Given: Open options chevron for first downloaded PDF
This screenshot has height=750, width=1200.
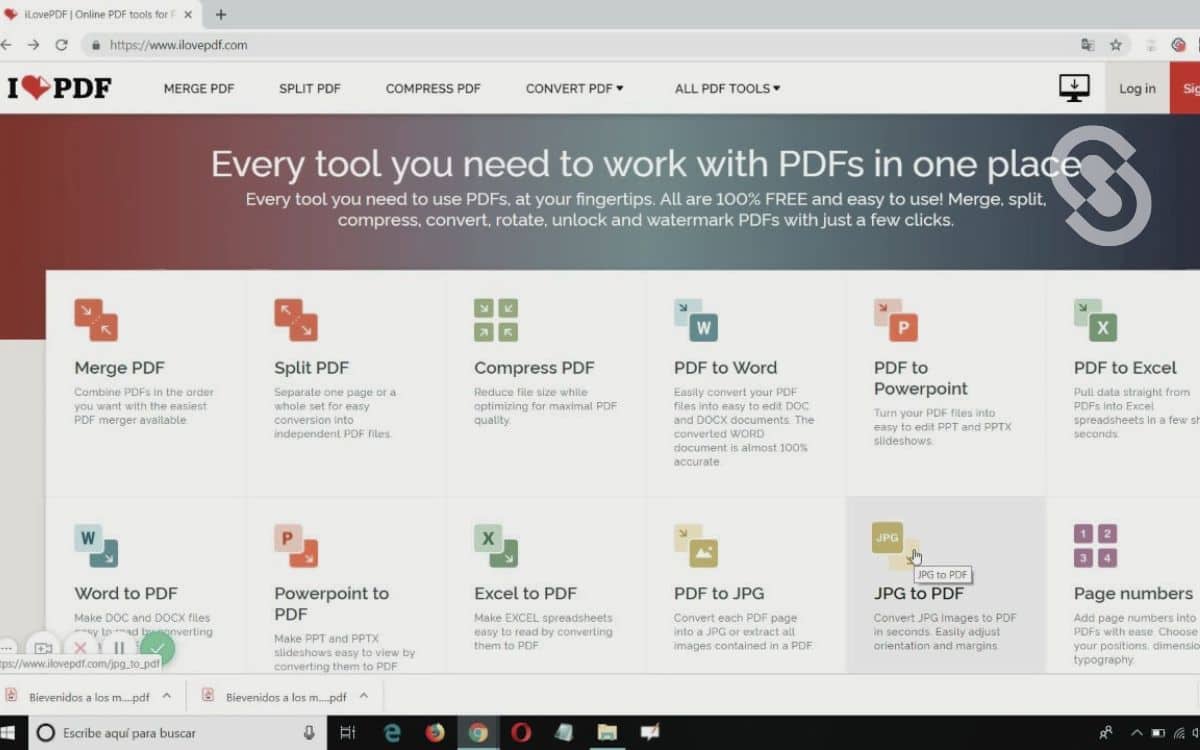Looking at the screenshot, I should pyautogui.click(x=167, y=696).
